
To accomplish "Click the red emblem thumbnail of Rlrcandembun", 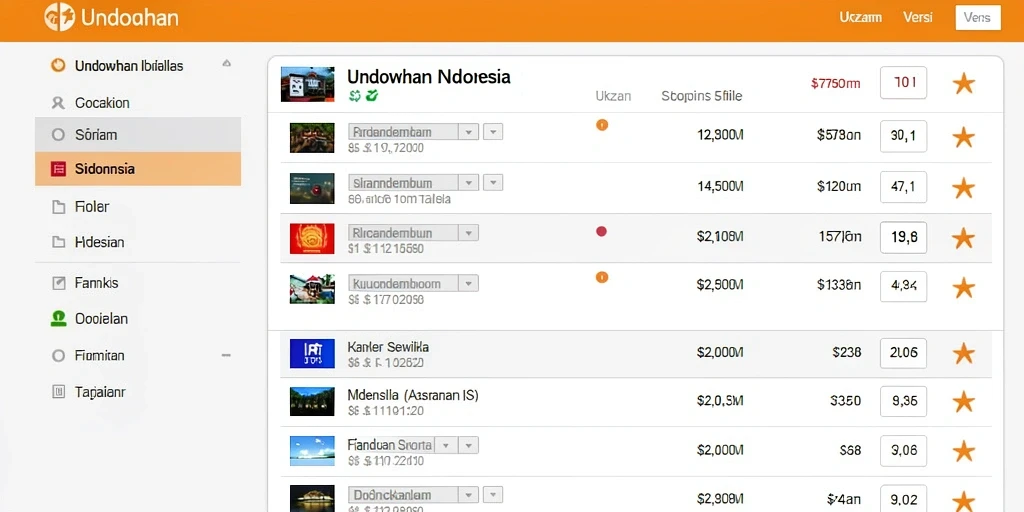I will tap(312, 238).
